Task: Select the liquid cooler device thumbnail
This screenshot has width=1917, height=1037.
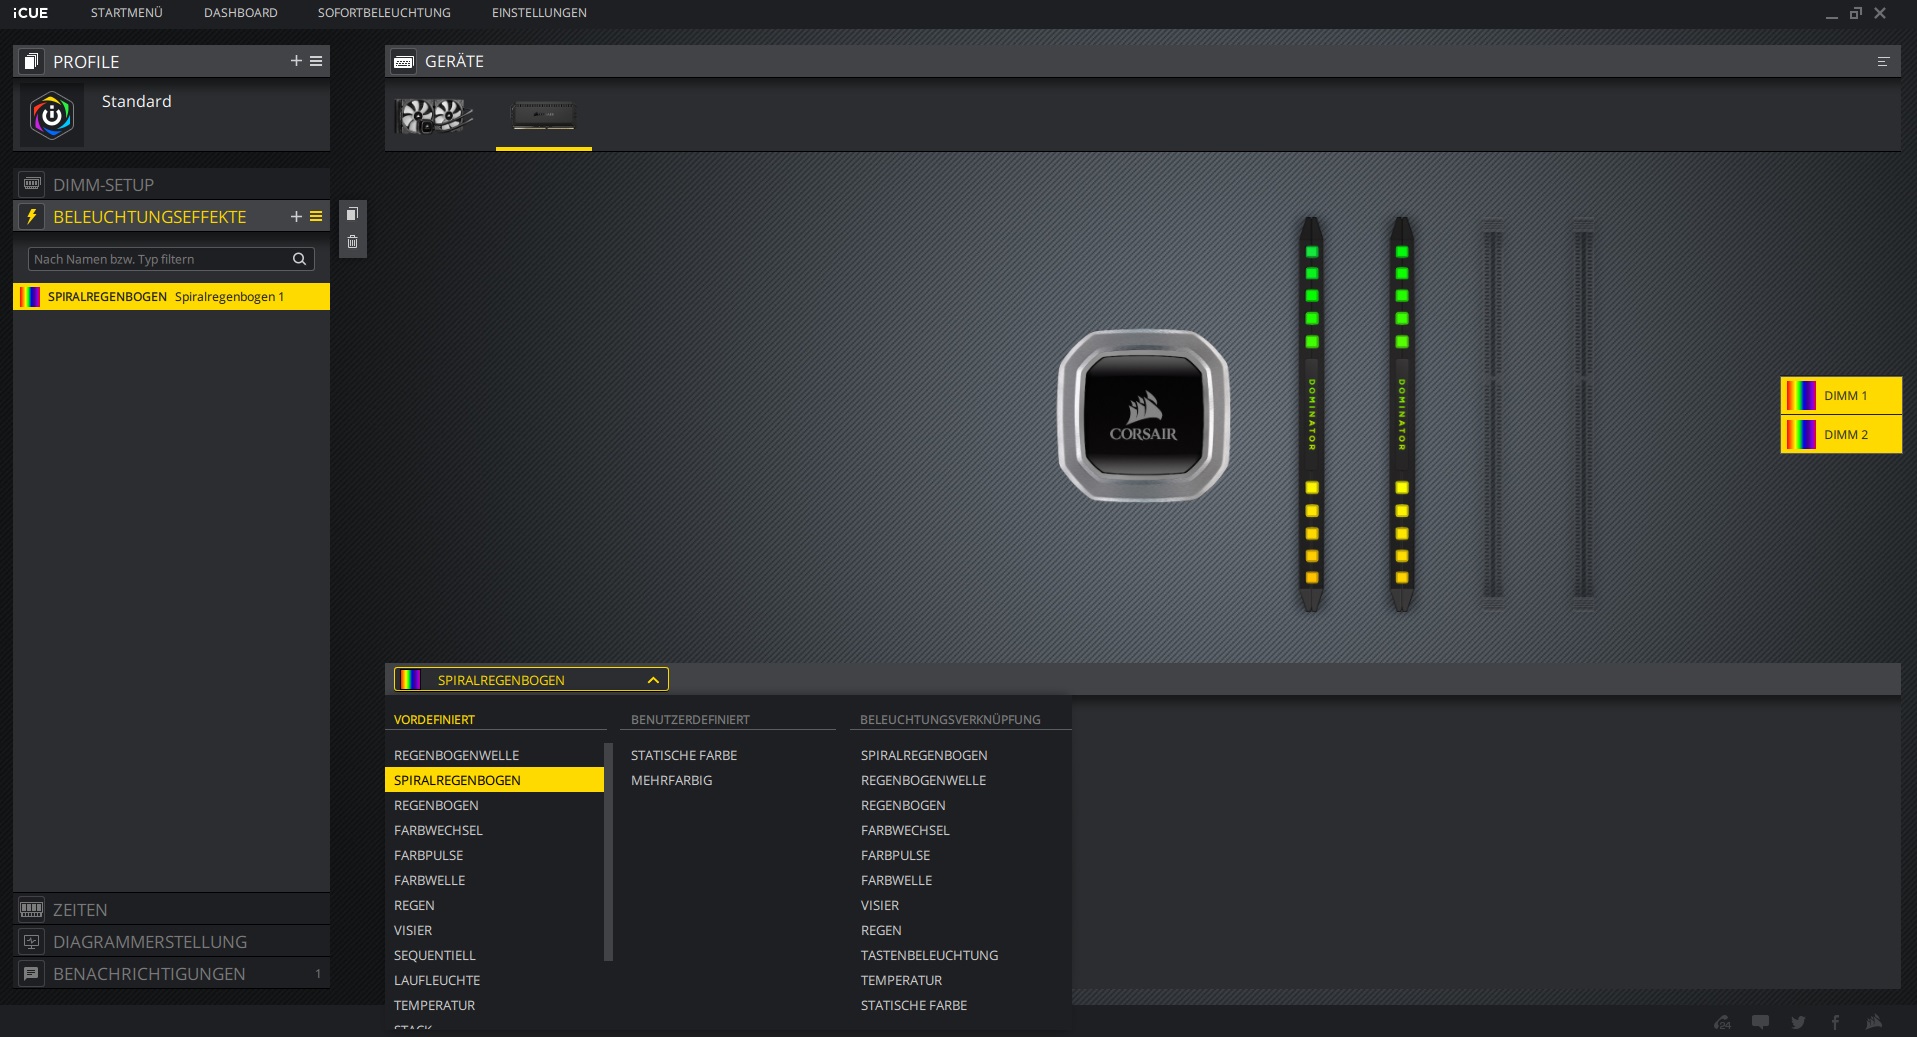Action: point(434,116)
